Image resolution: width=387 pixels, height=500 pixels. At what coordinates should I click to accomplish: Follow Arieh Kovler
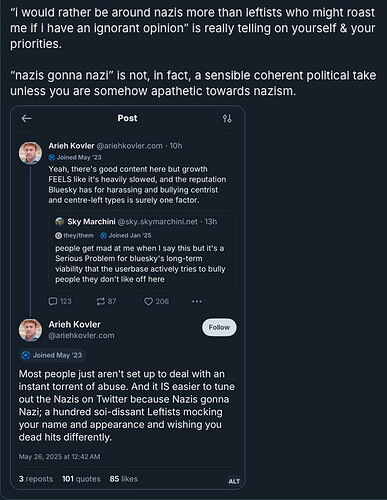(x=219, y=327)
